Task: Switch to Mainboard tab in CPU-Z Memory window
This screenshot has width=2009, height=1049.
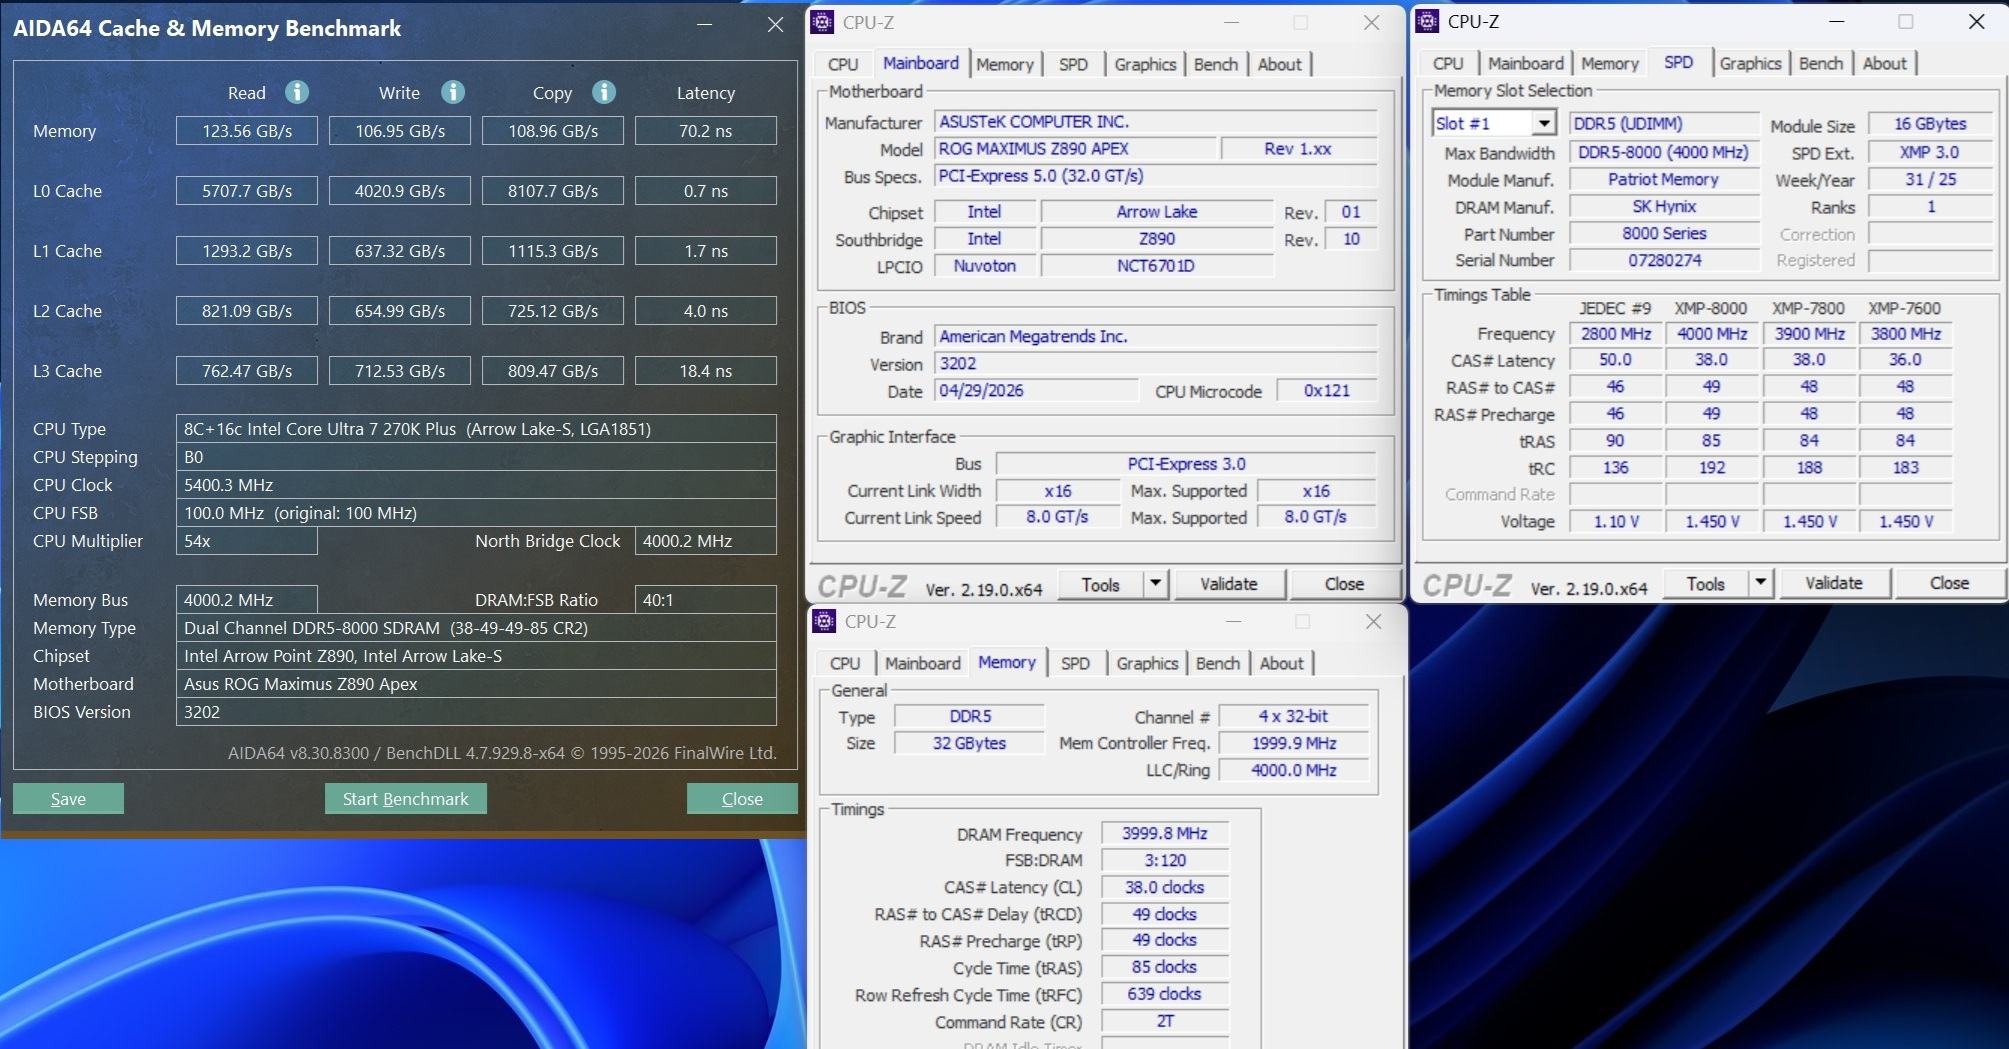Action: click(x=923, y=663)
